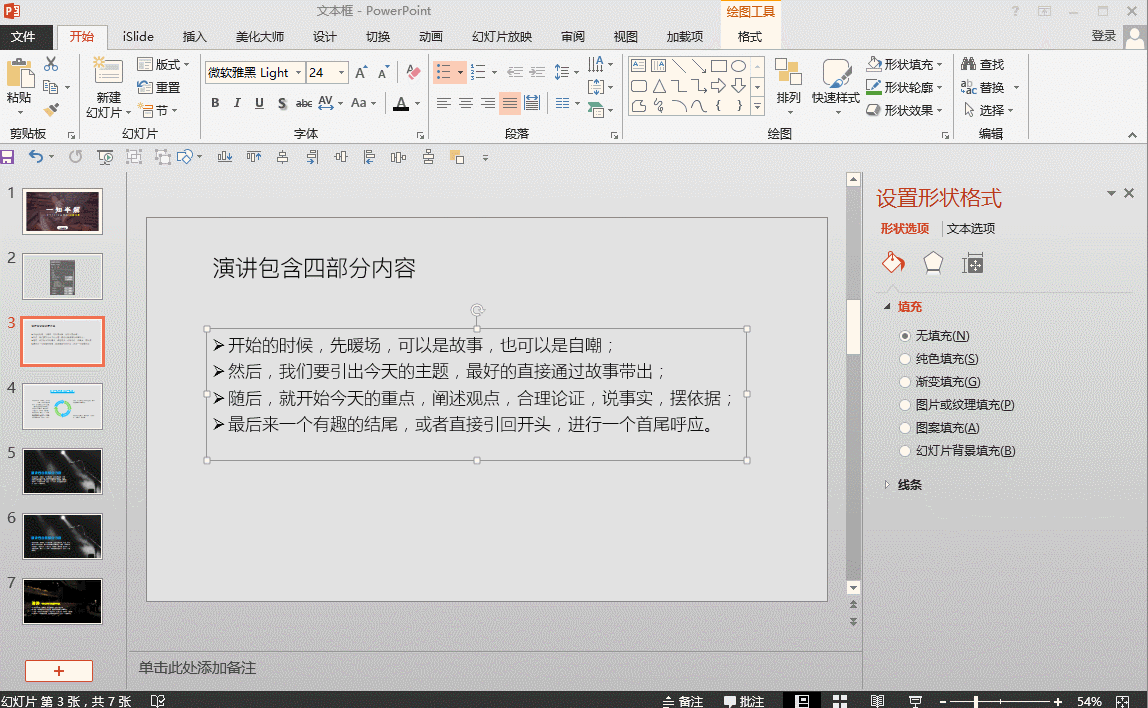Viewport: 1148px width, 708px height.
Task: Select 图片或纹理填充 radio option
Action: [x=905, y=405]
